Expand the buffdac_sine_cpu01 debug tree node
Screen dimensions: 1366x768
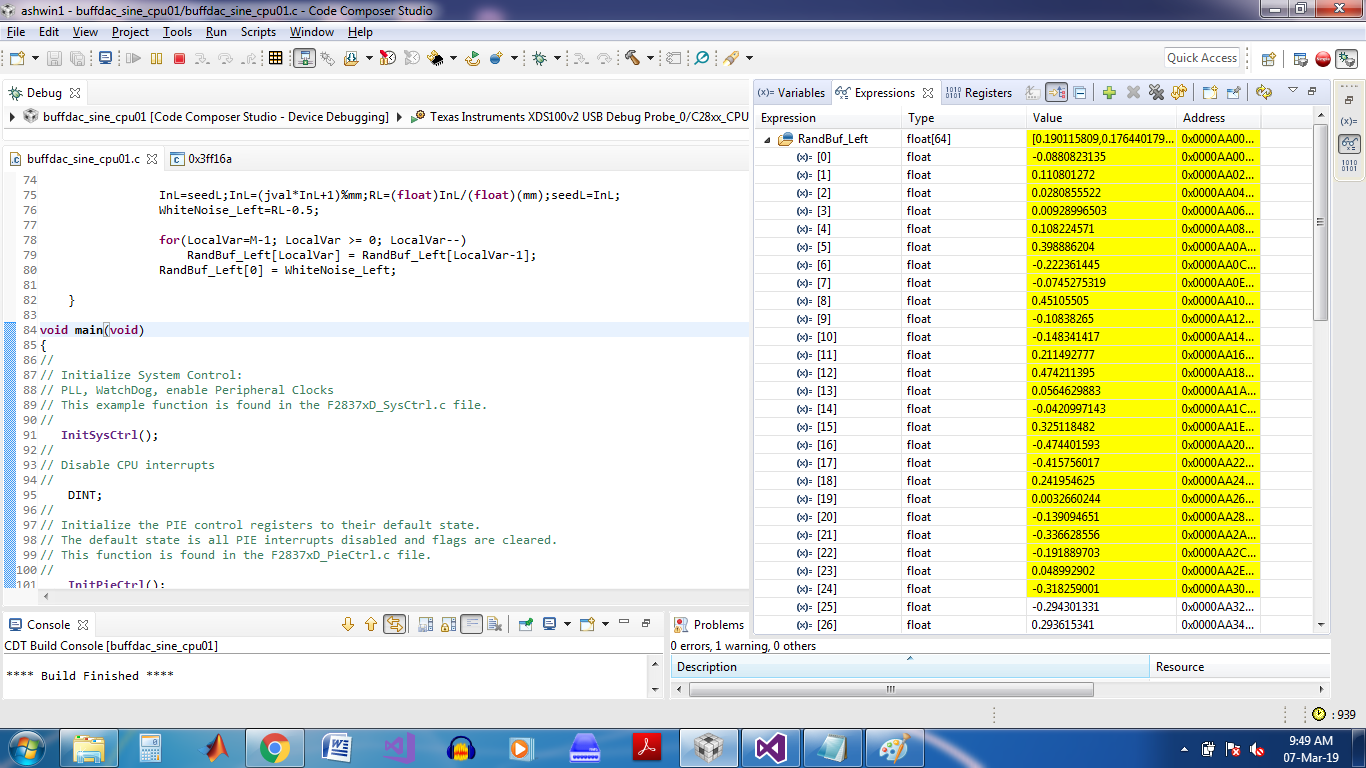pyautogui.click(x=12, y=117)
